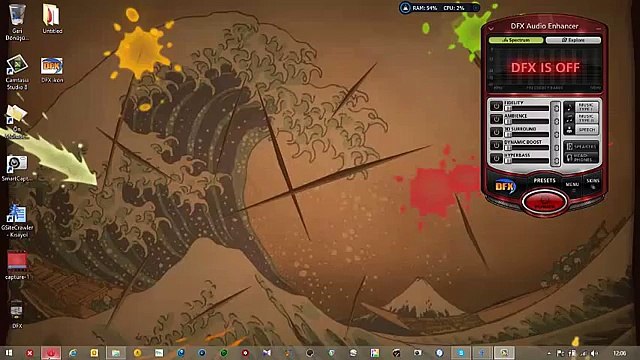Screen dimensions: 640x360
Task: Toggle the Hyperbass power button
Action: click(496, 158)
